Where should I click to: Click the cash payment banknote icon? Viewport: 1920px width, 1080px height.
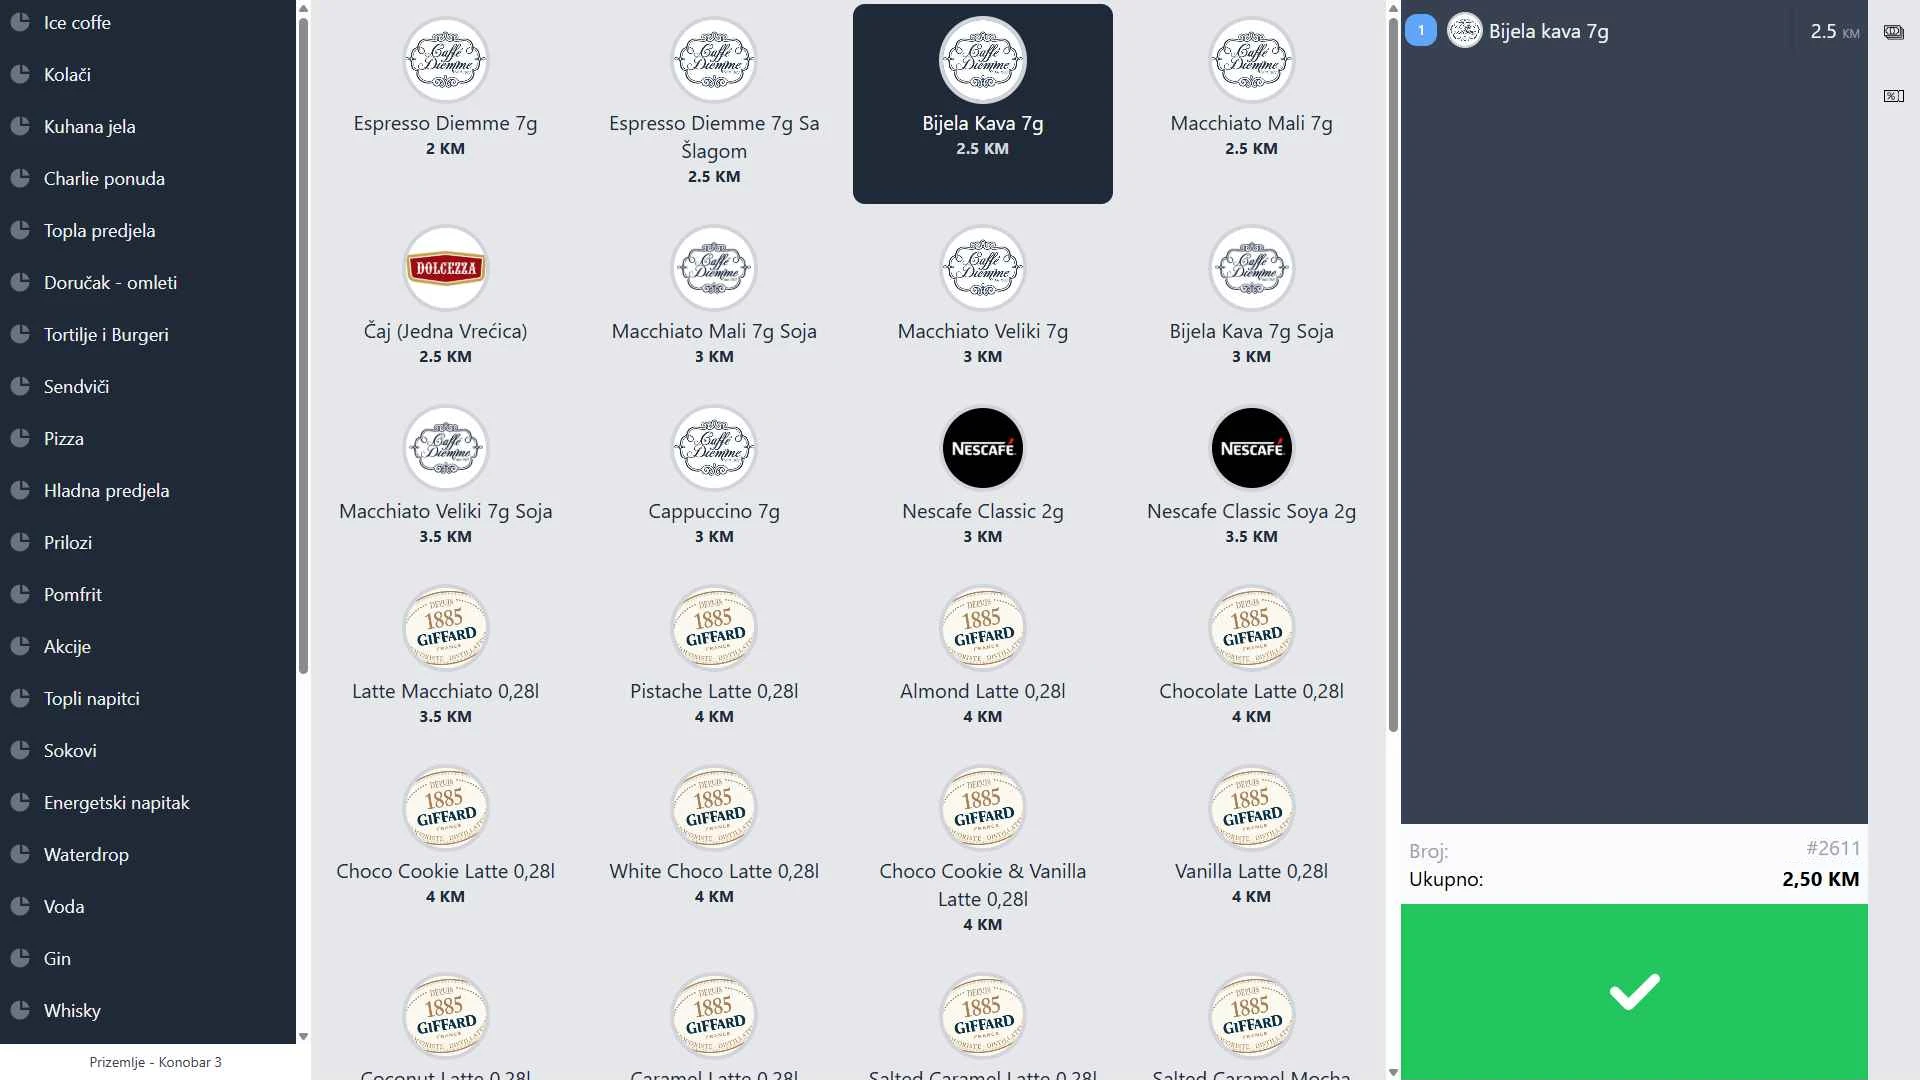pyautogui.click(x=1893, y=32)
